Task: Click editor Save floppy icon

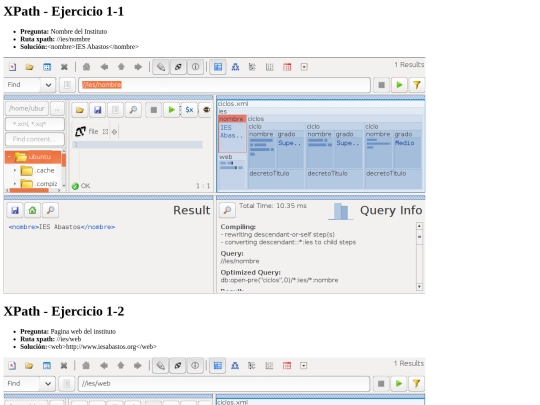Action: [97, 110]
